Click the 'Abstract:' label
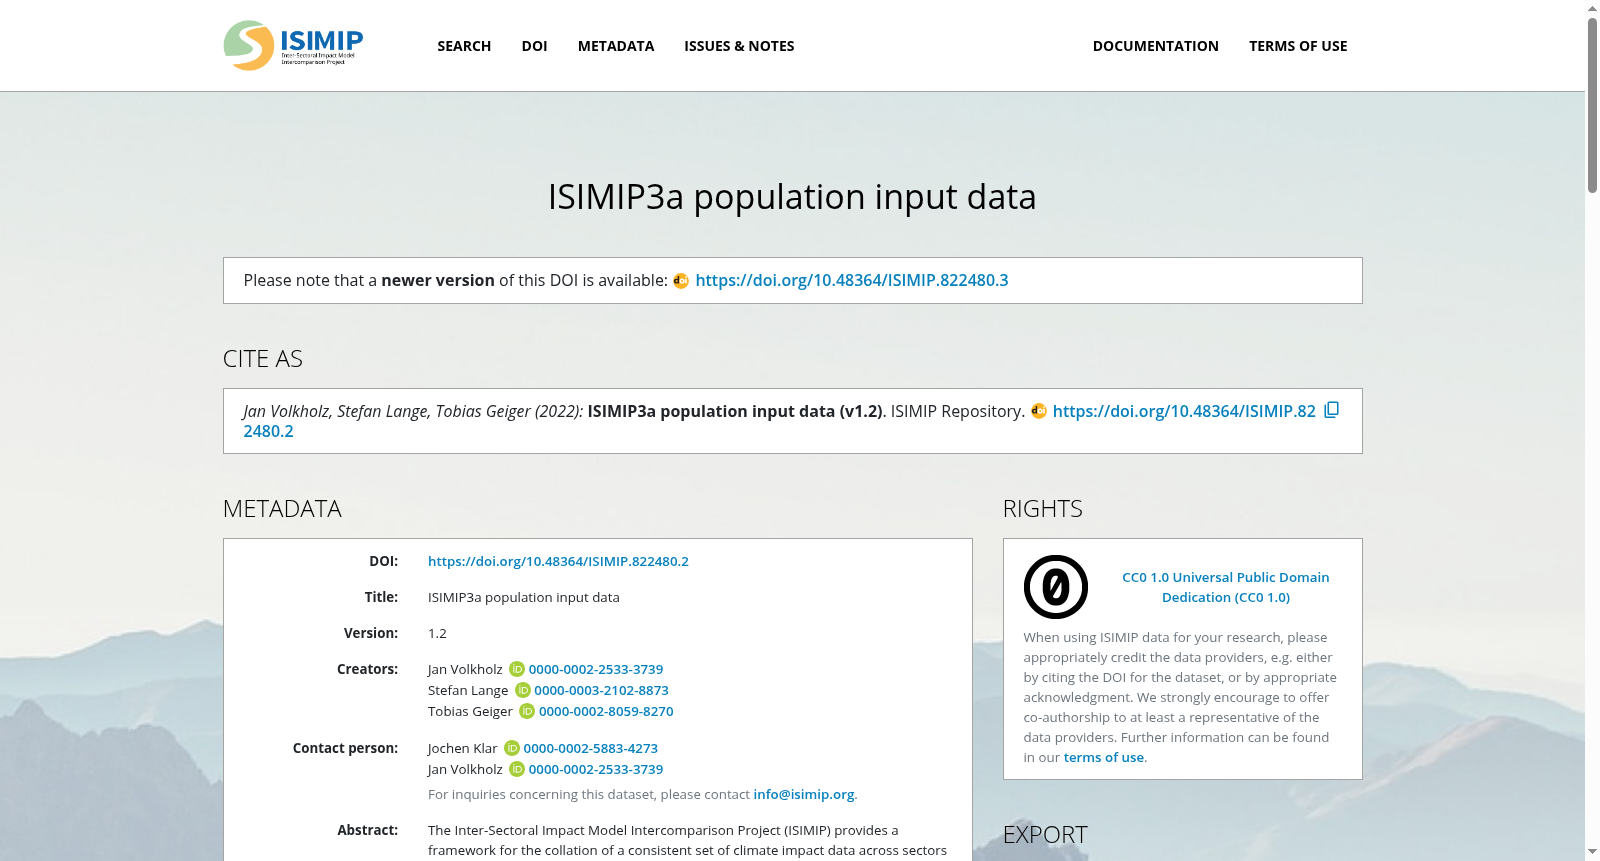Viewport: 1600px width, 861px height. pos(367,830)
